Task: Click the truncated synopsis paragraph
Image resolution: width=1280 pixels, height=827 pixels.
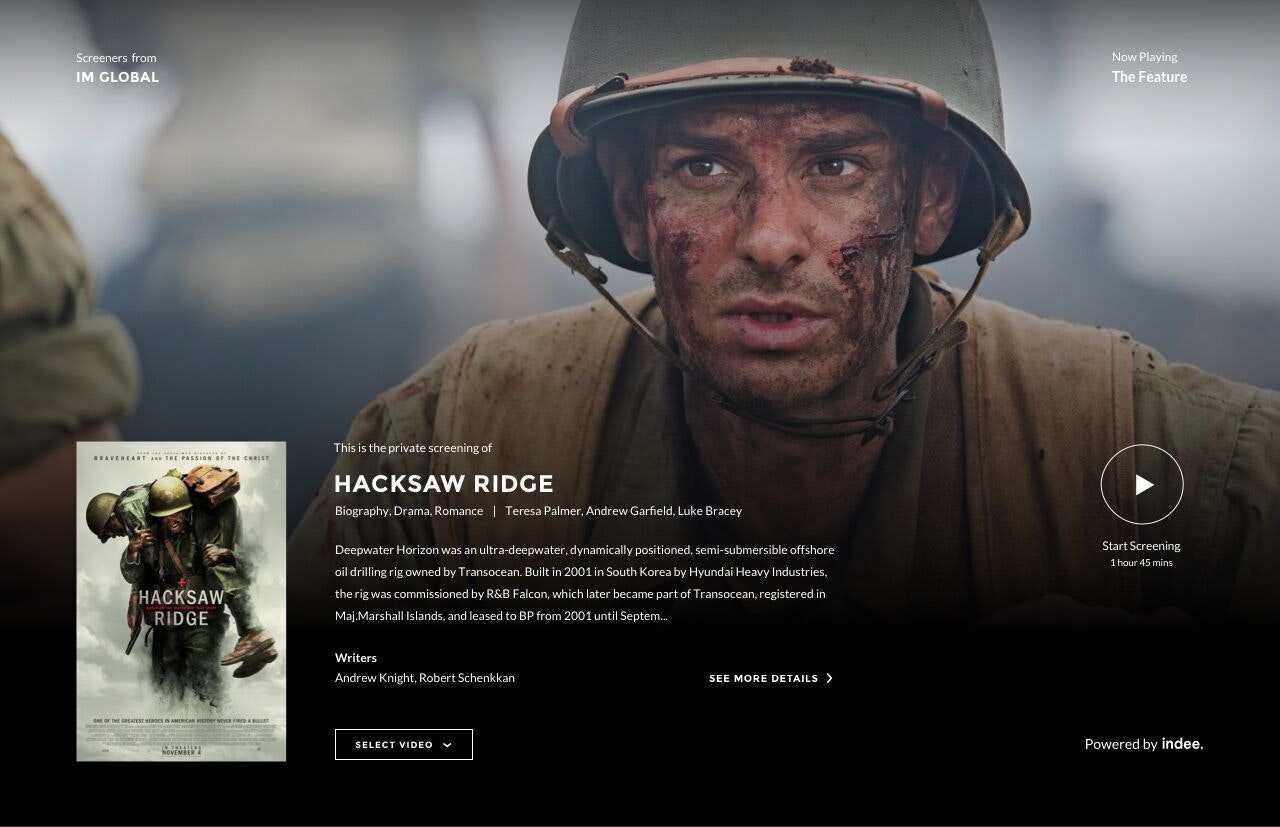Action: [x=585, y=583]
